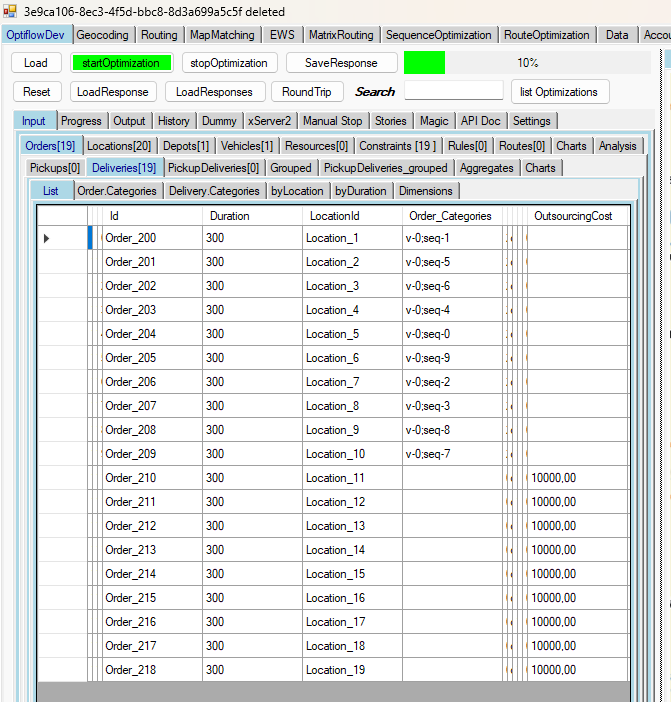
Task: Sort by the OutsourcingCost column header
Action: click(x=573, y=215)
